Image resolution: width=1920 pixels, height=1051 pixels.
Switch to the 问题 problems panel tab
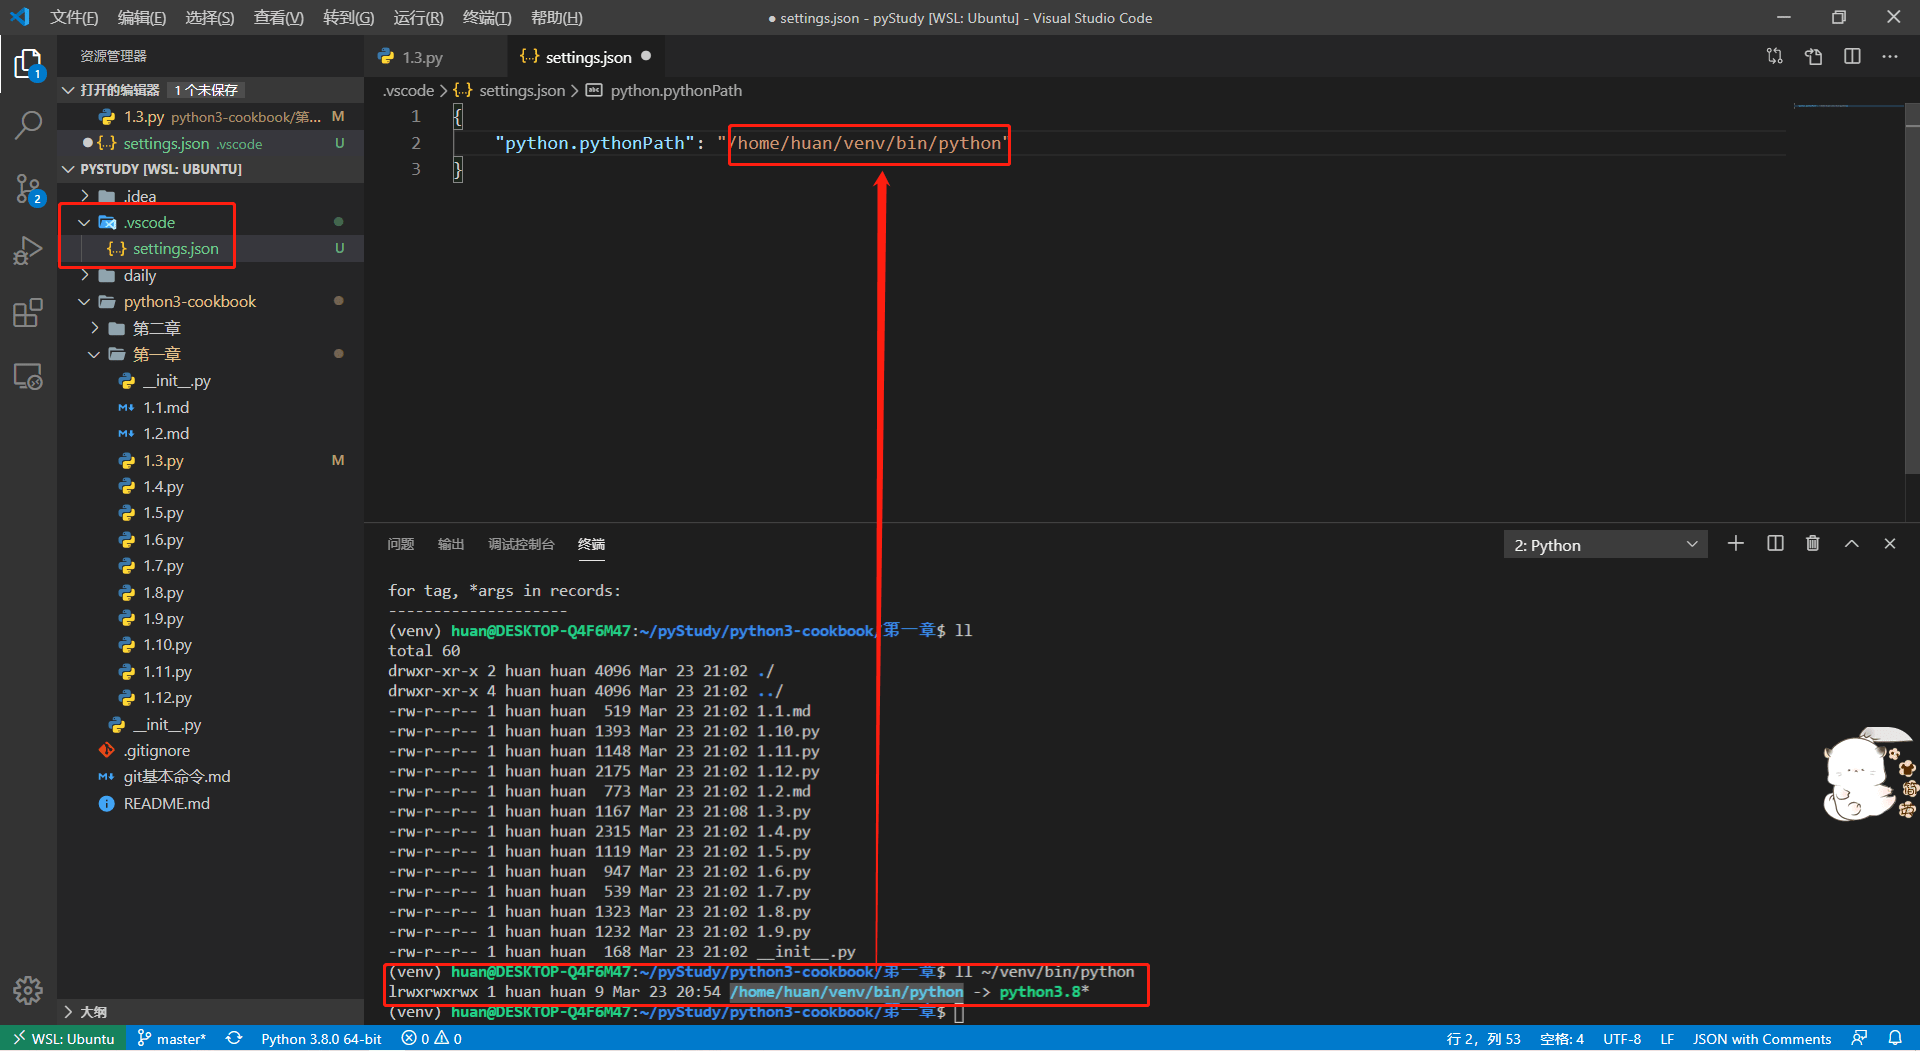(400, 544)
